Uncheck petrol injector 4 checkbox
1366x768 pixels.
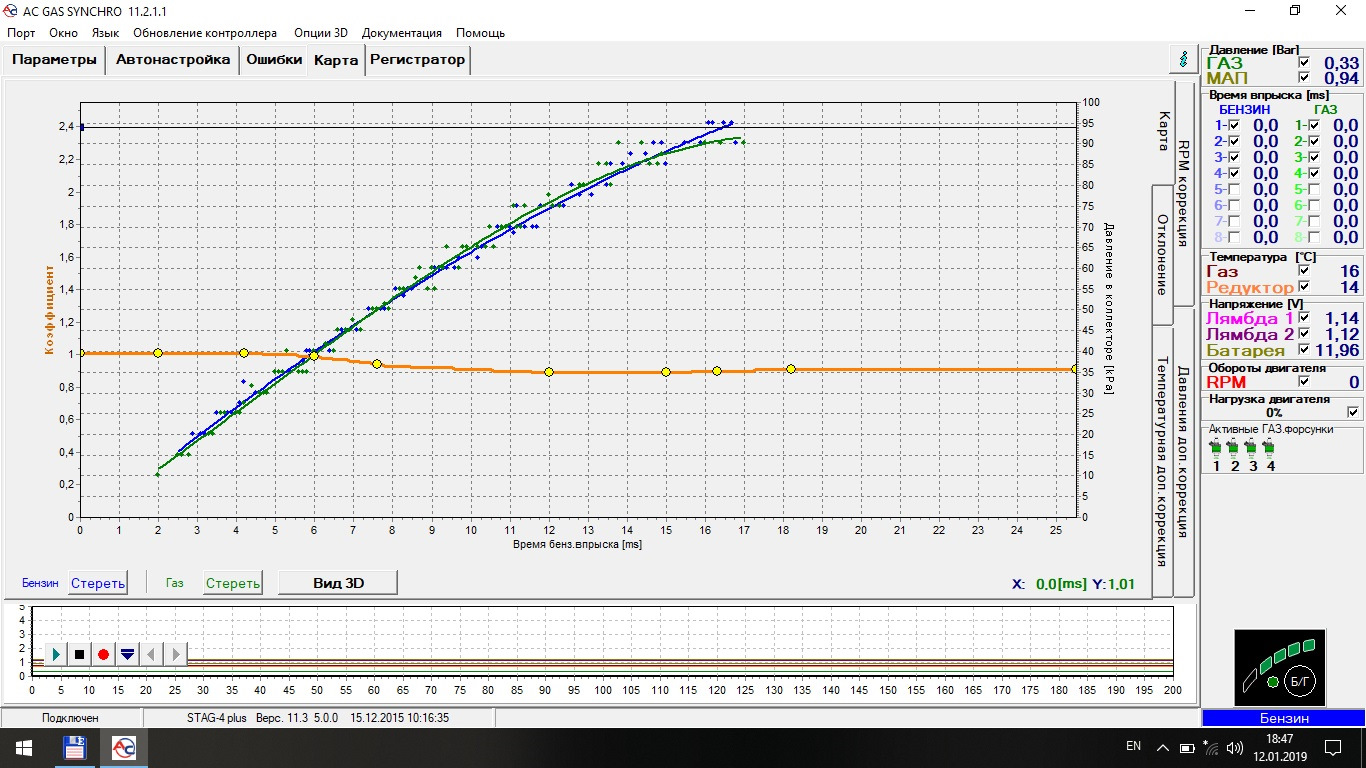(x=1234, y=173)
